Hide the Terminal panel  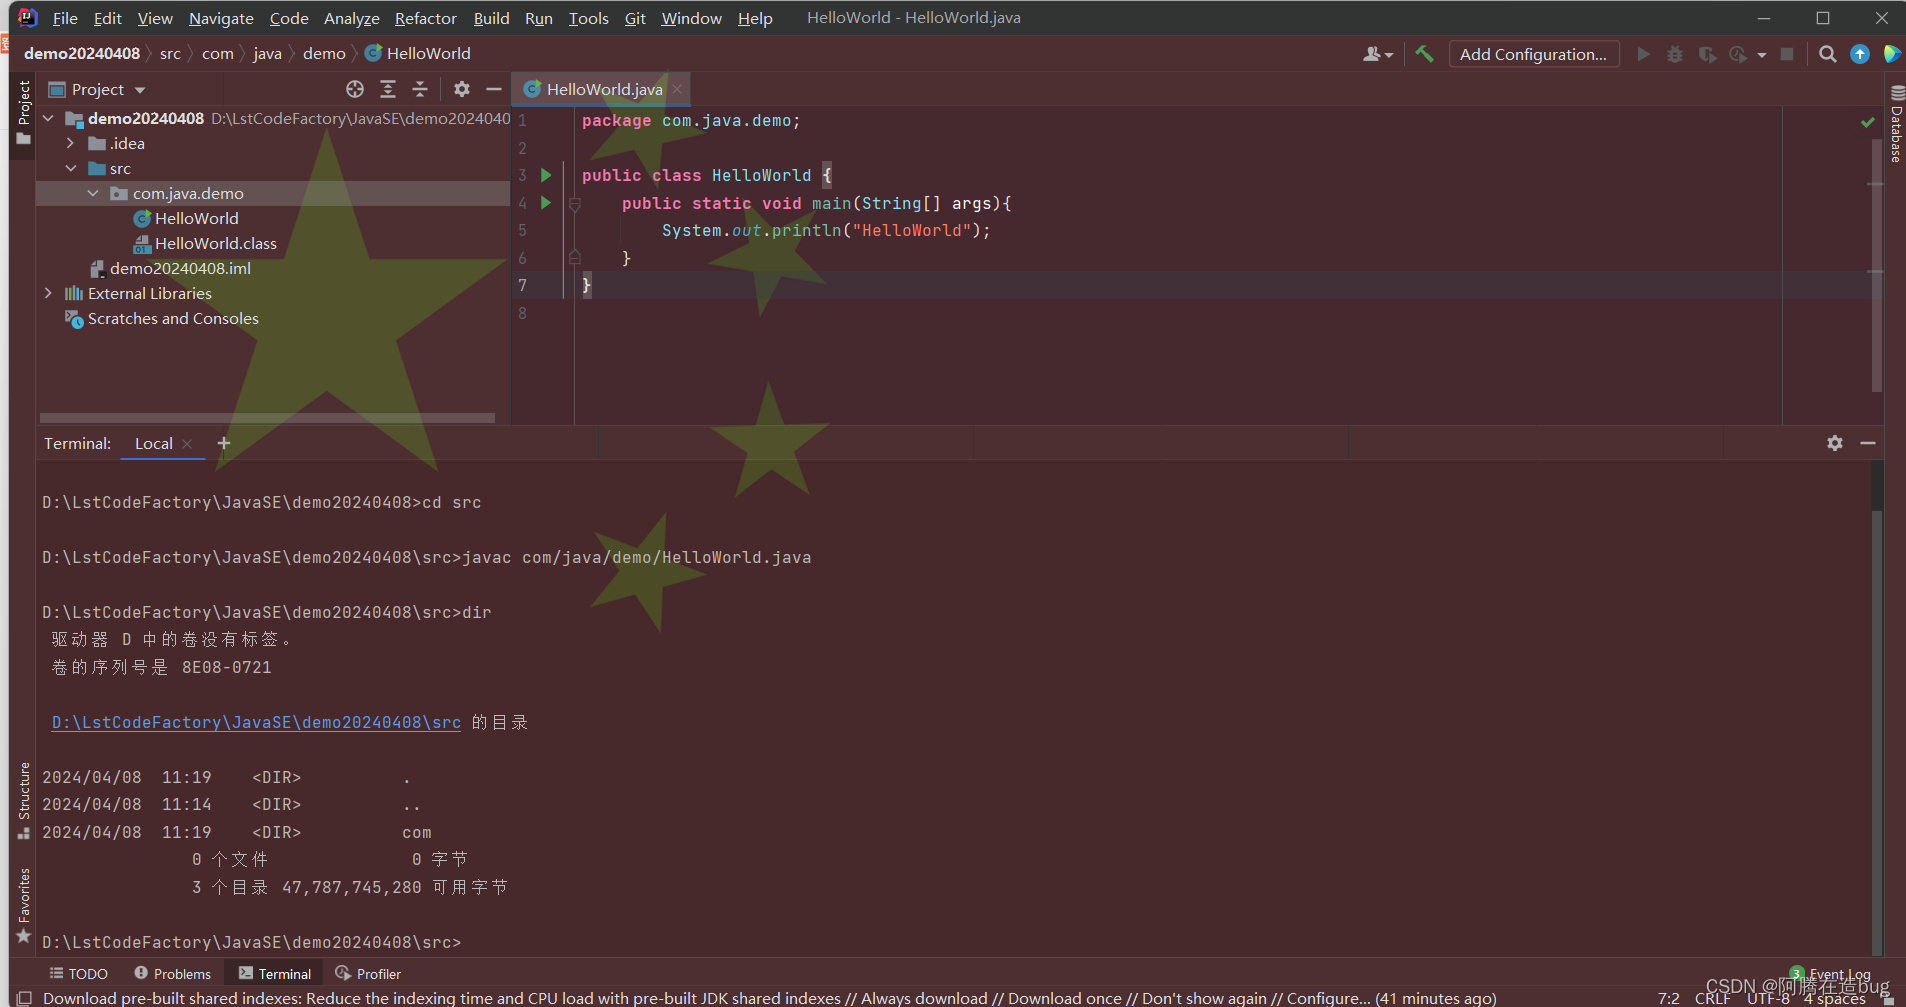[x=1868, y=443]
